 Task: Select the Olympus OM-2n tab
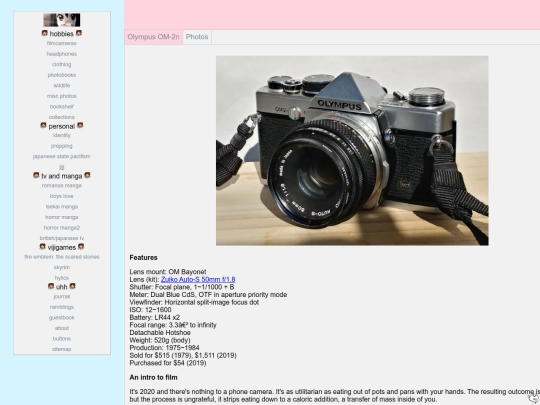pos(154,37)
